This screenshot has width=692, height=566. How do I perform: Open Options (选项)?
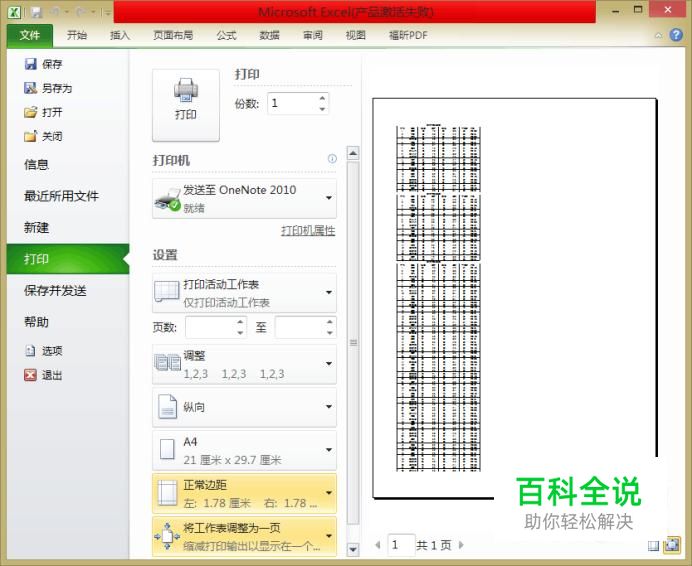pos(43,351)
